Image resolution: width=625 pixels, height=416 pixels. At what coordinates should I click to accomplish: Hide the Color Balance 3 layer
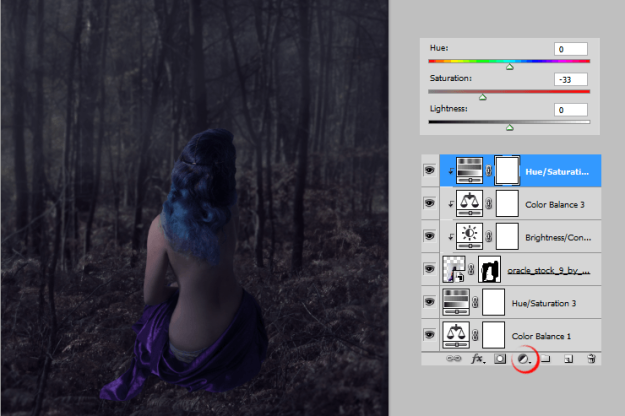pyautogui.click(x=429, y=203)
